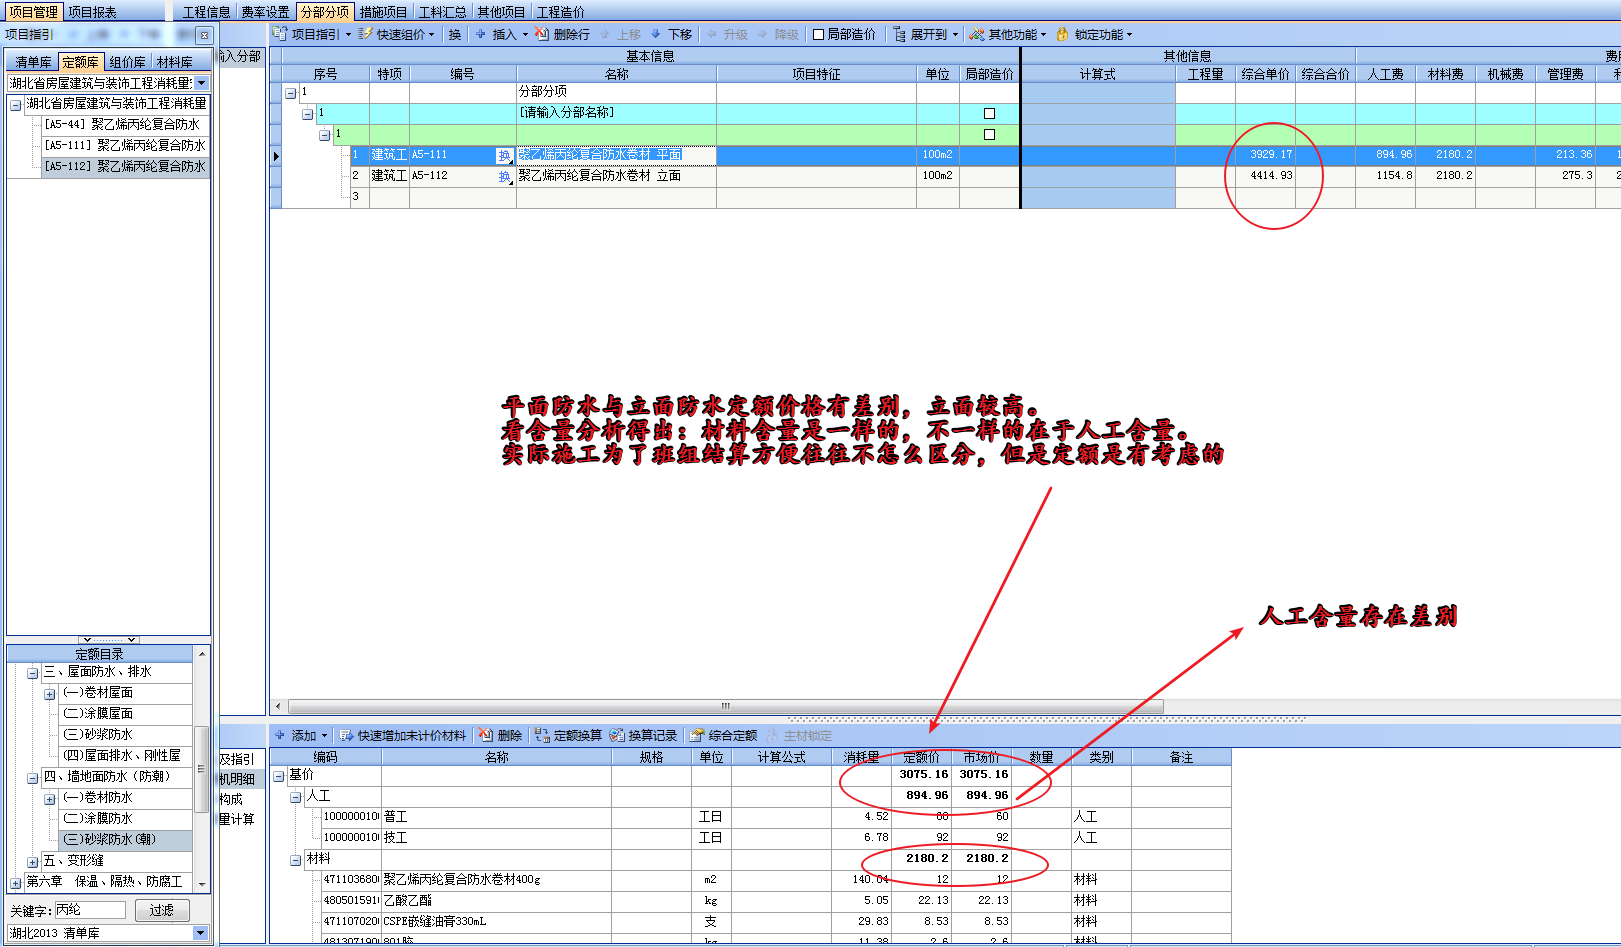This screenshot has width=1621, height=947.
Task: Collapse 分部分项 root row
Action: (x=291, y=93)
